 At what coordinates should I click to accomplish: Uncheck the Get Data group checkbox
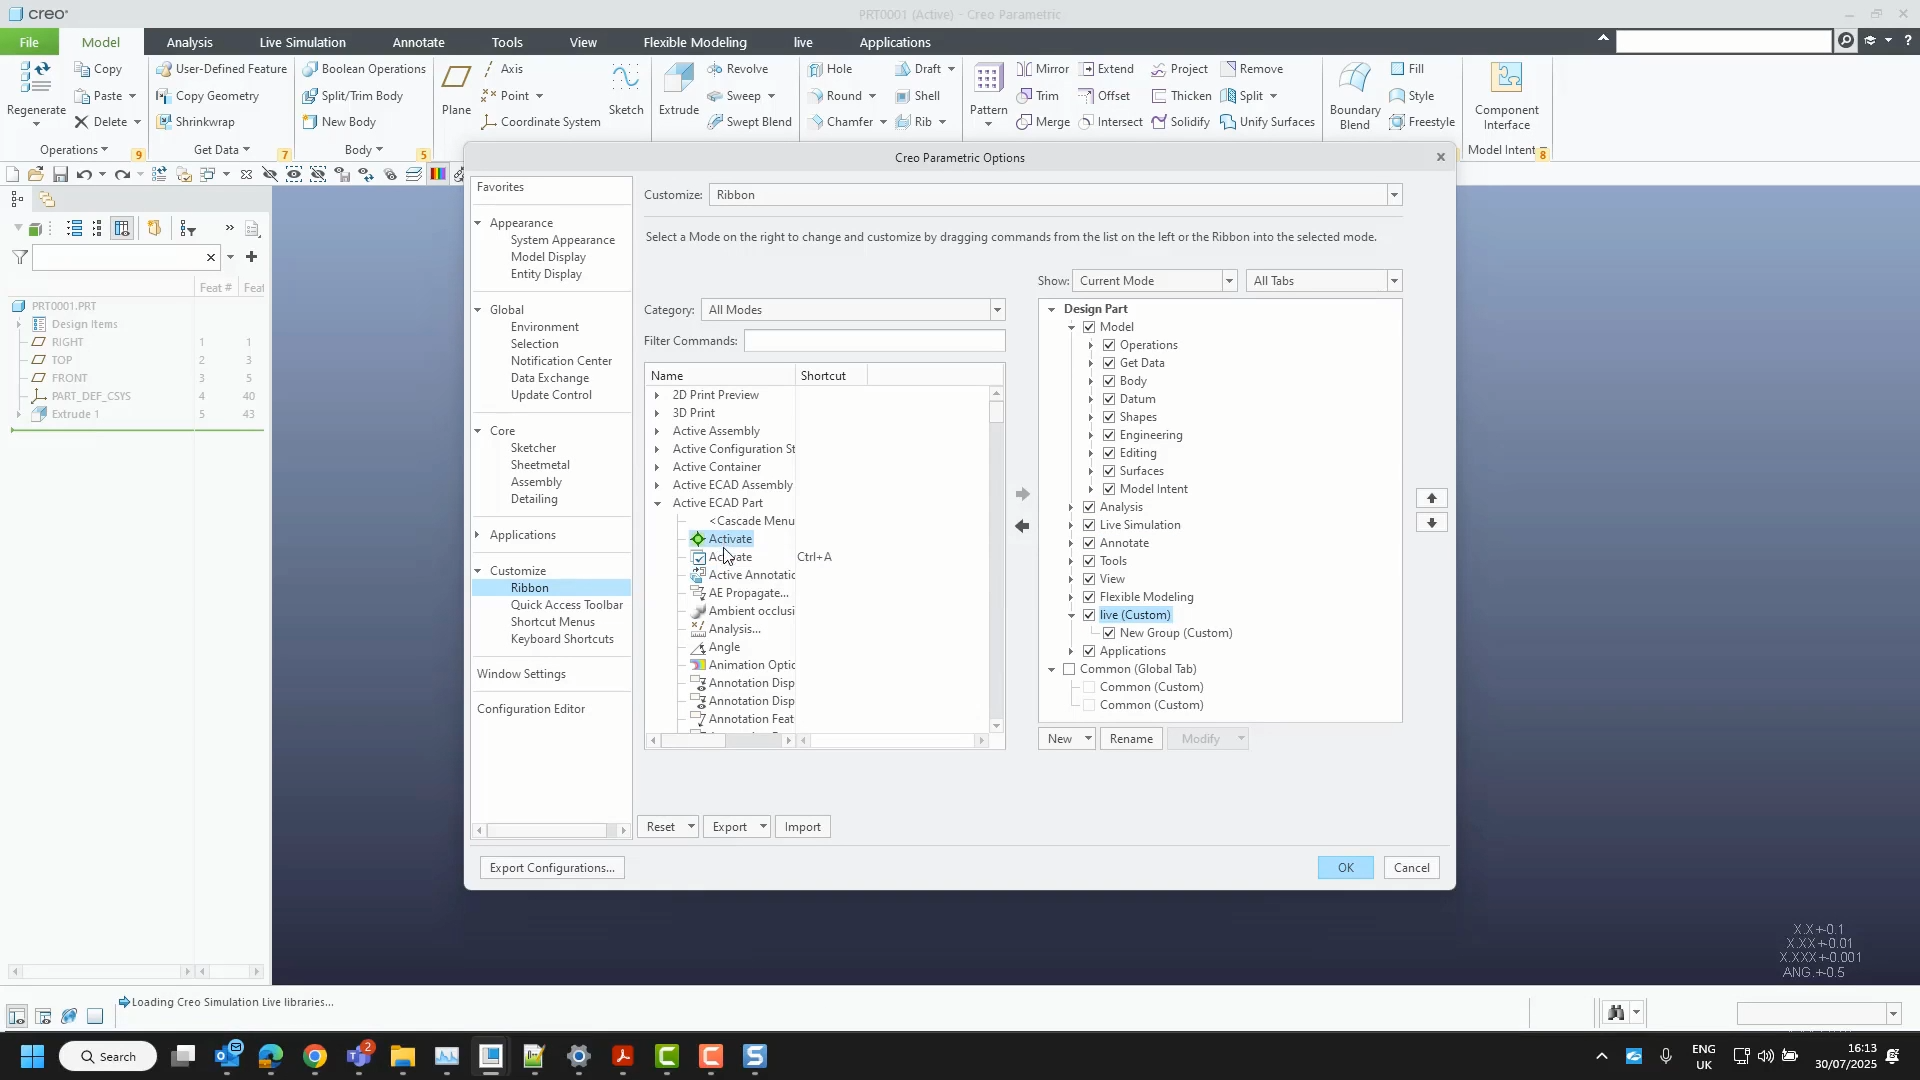click(x=1109, y=363)
